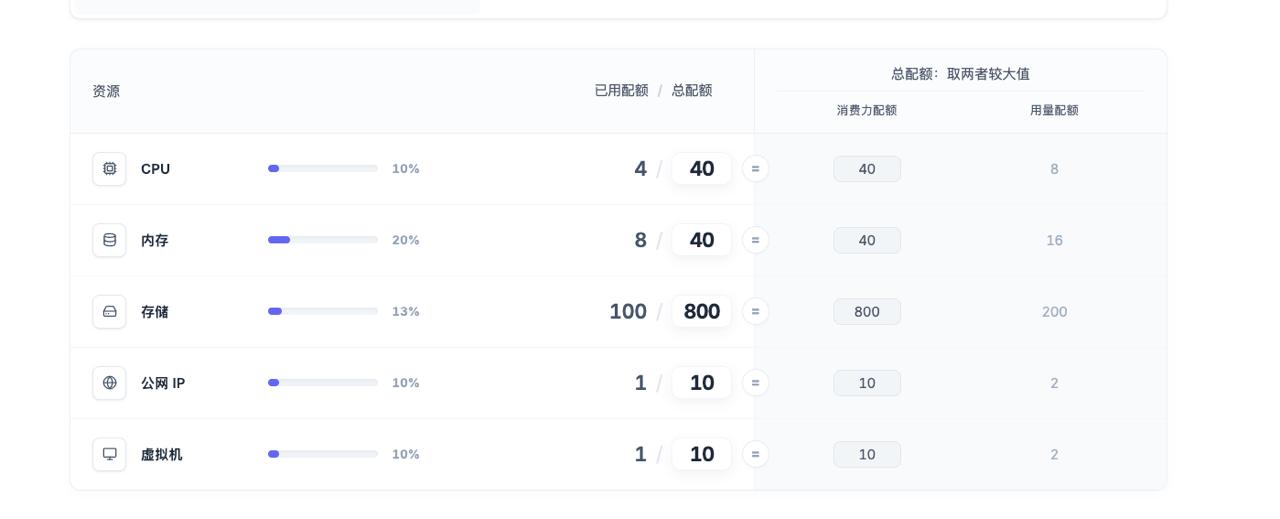Click the 虚拟机 usage progress bar
Screen dimensions: 1280x519
[x=323, y=454]
